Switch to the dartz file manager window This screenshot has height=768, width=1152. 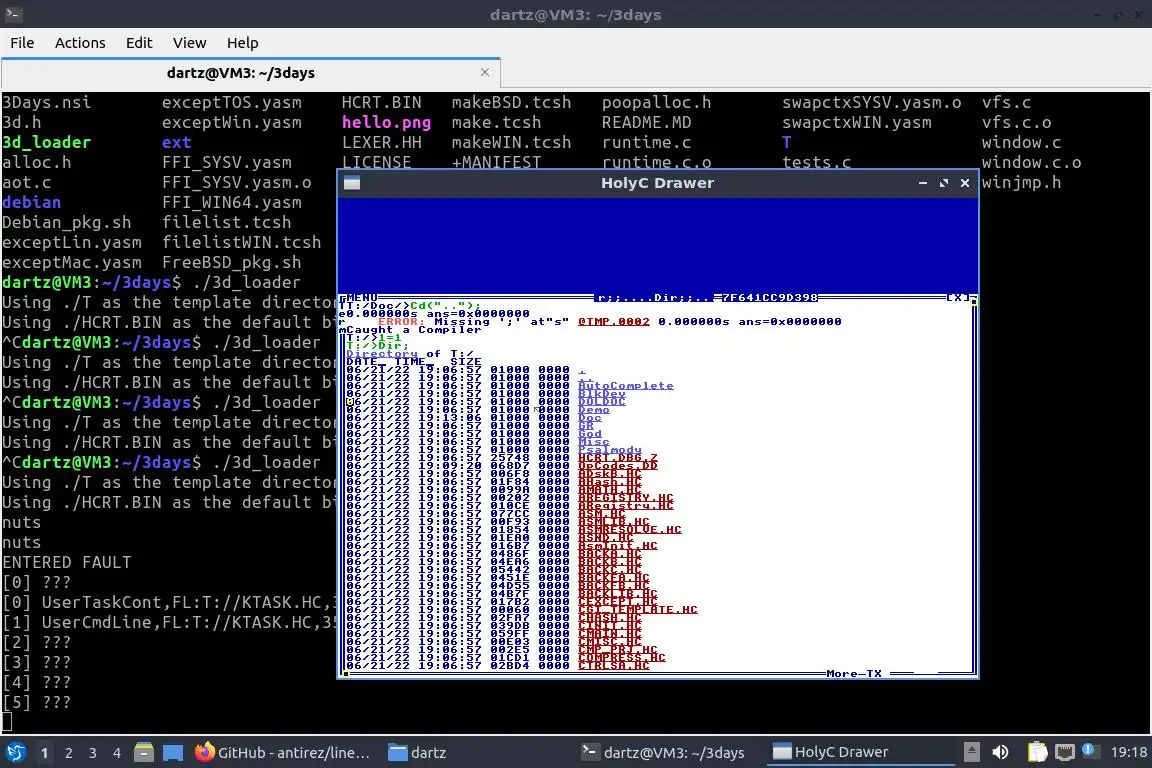[x=417, y=753]
